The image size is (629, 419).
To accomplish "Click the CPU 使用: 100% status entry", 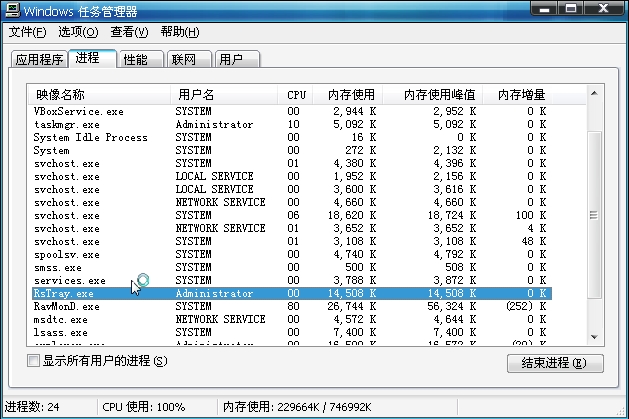I will pyautogui.click(x=144, y=407).
